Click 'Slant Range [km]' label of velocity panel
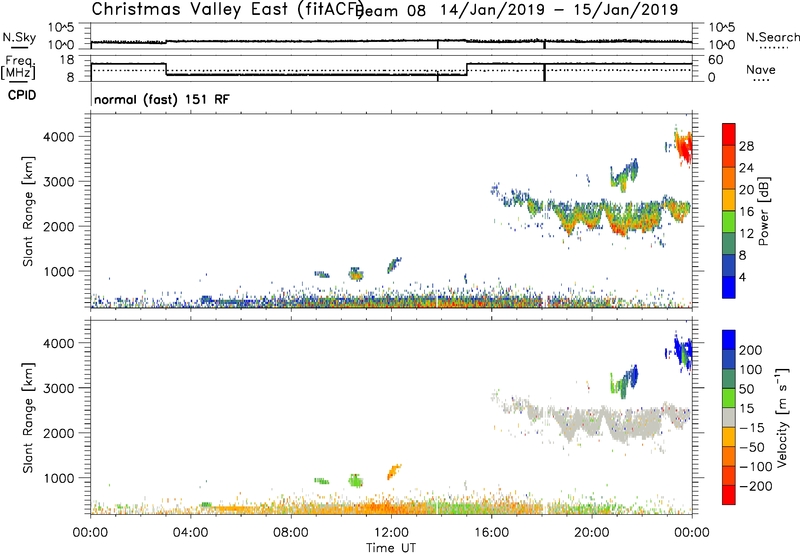This screenshot has width=800, height=554. point(28,418)
